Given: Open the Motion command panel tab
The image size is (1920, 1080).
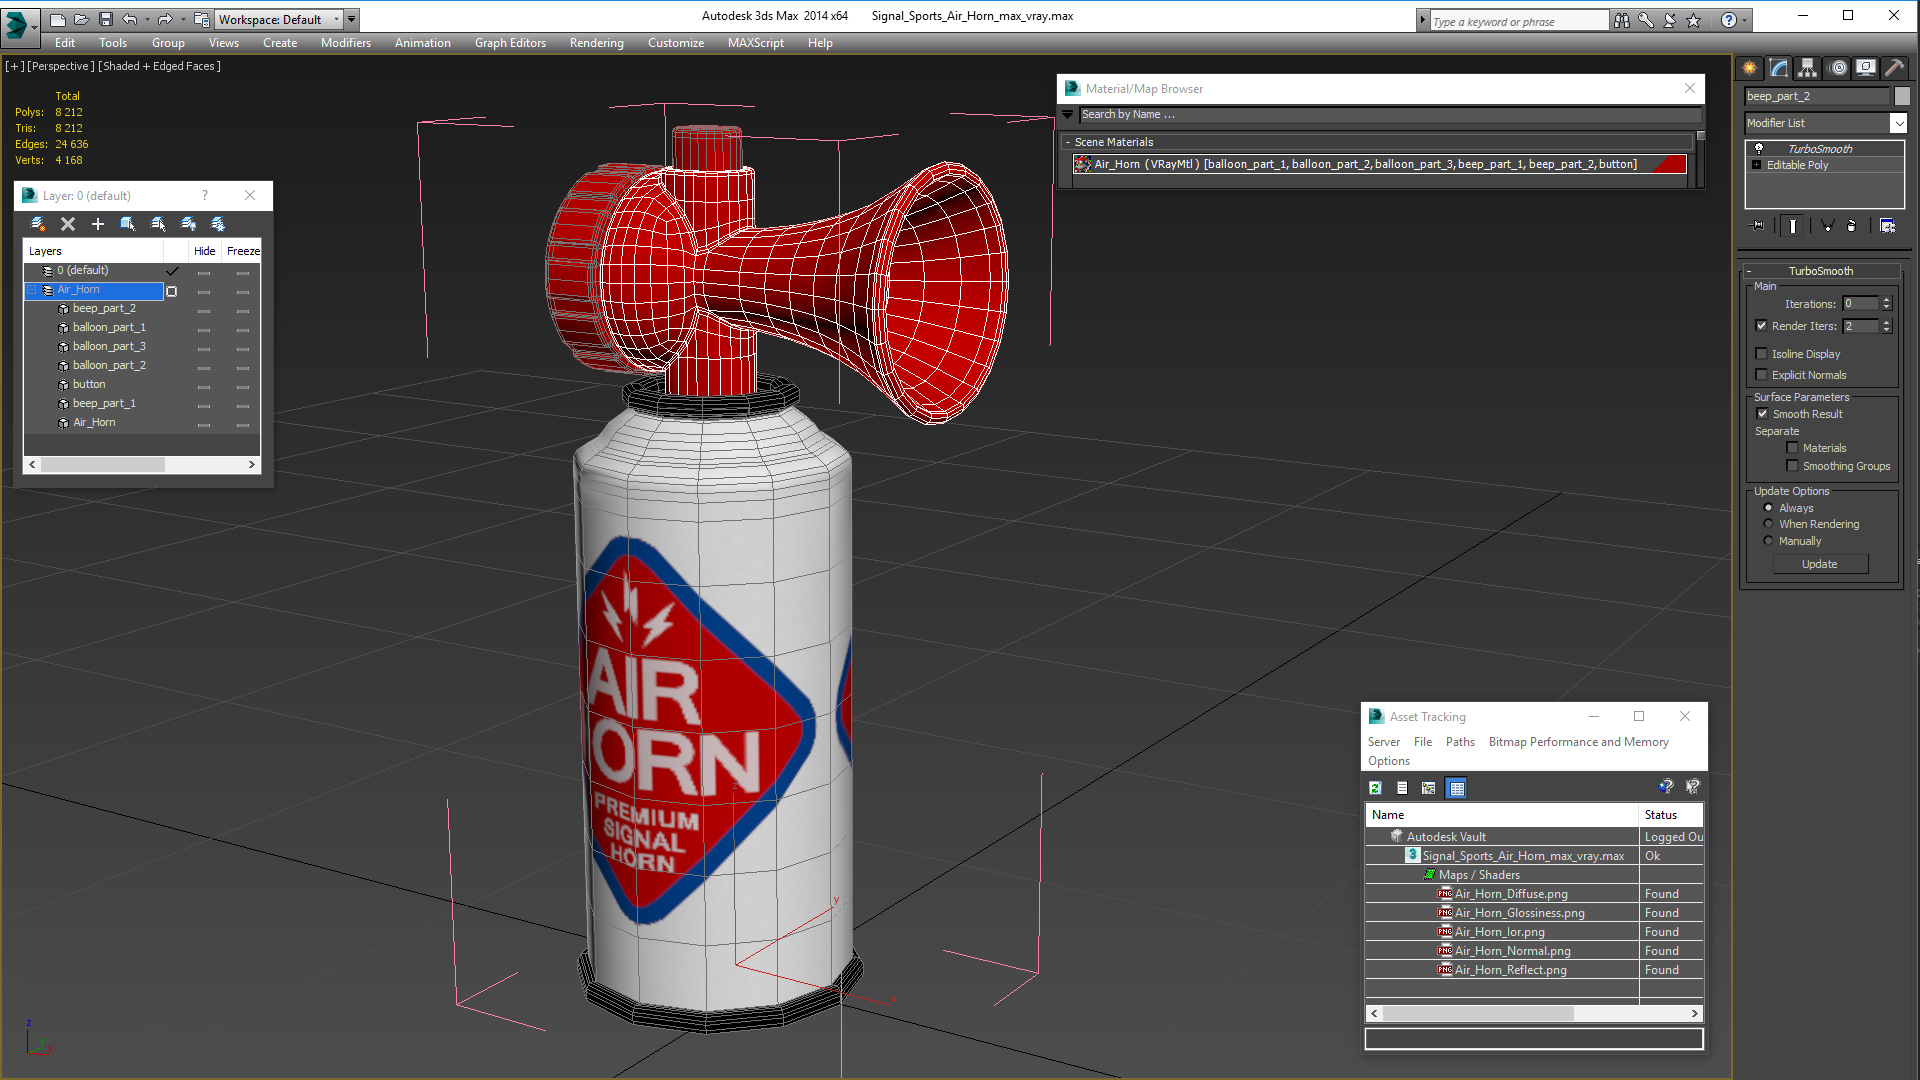Looking at the screenshot, I should click(1838, 68).
